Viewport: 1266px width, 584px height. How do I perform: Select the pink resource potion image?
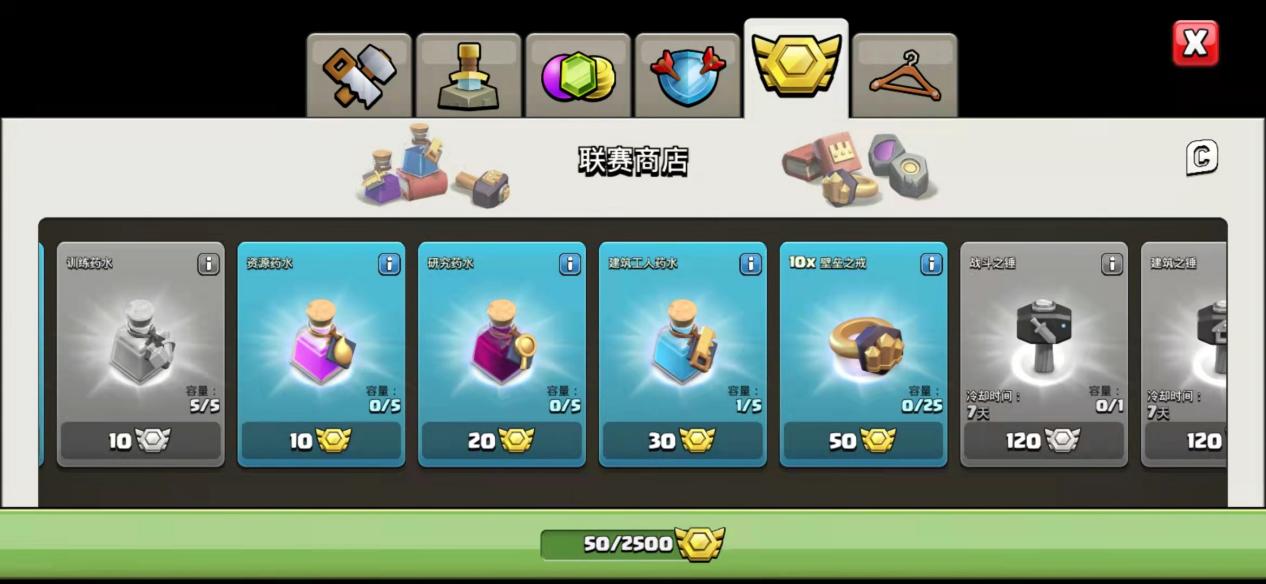(x=323, y=342)
